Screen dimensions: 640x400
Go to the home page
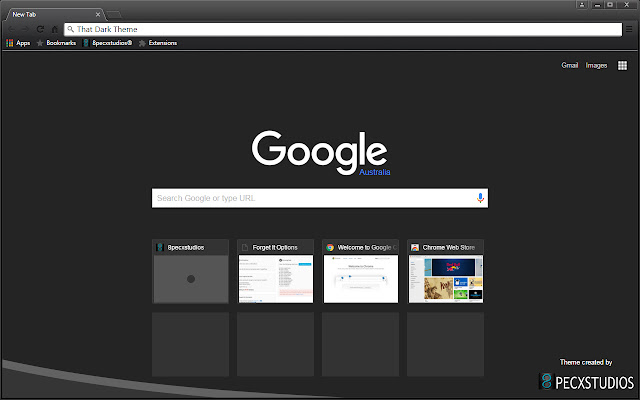coord(54,29)
